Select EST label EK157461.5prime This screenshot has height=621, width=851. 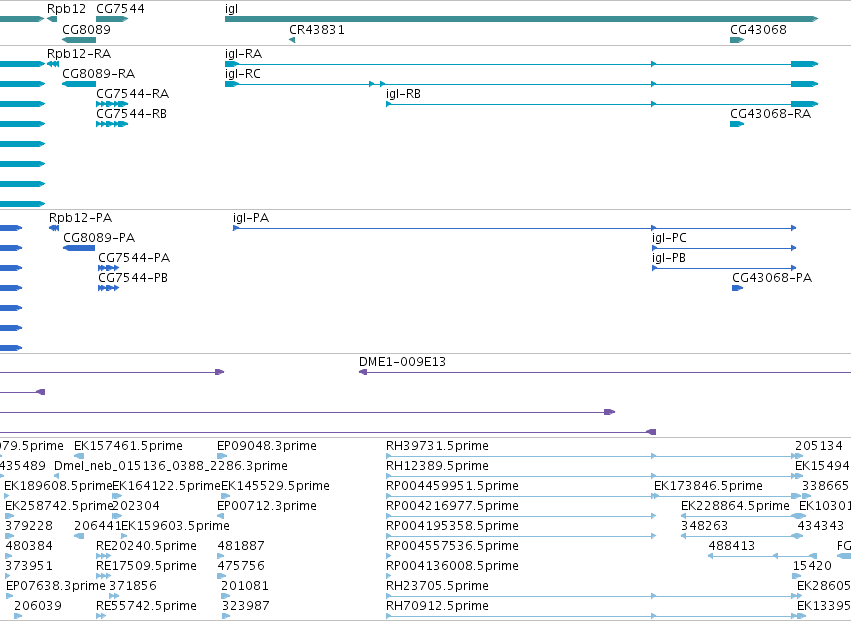coord(129,446)
